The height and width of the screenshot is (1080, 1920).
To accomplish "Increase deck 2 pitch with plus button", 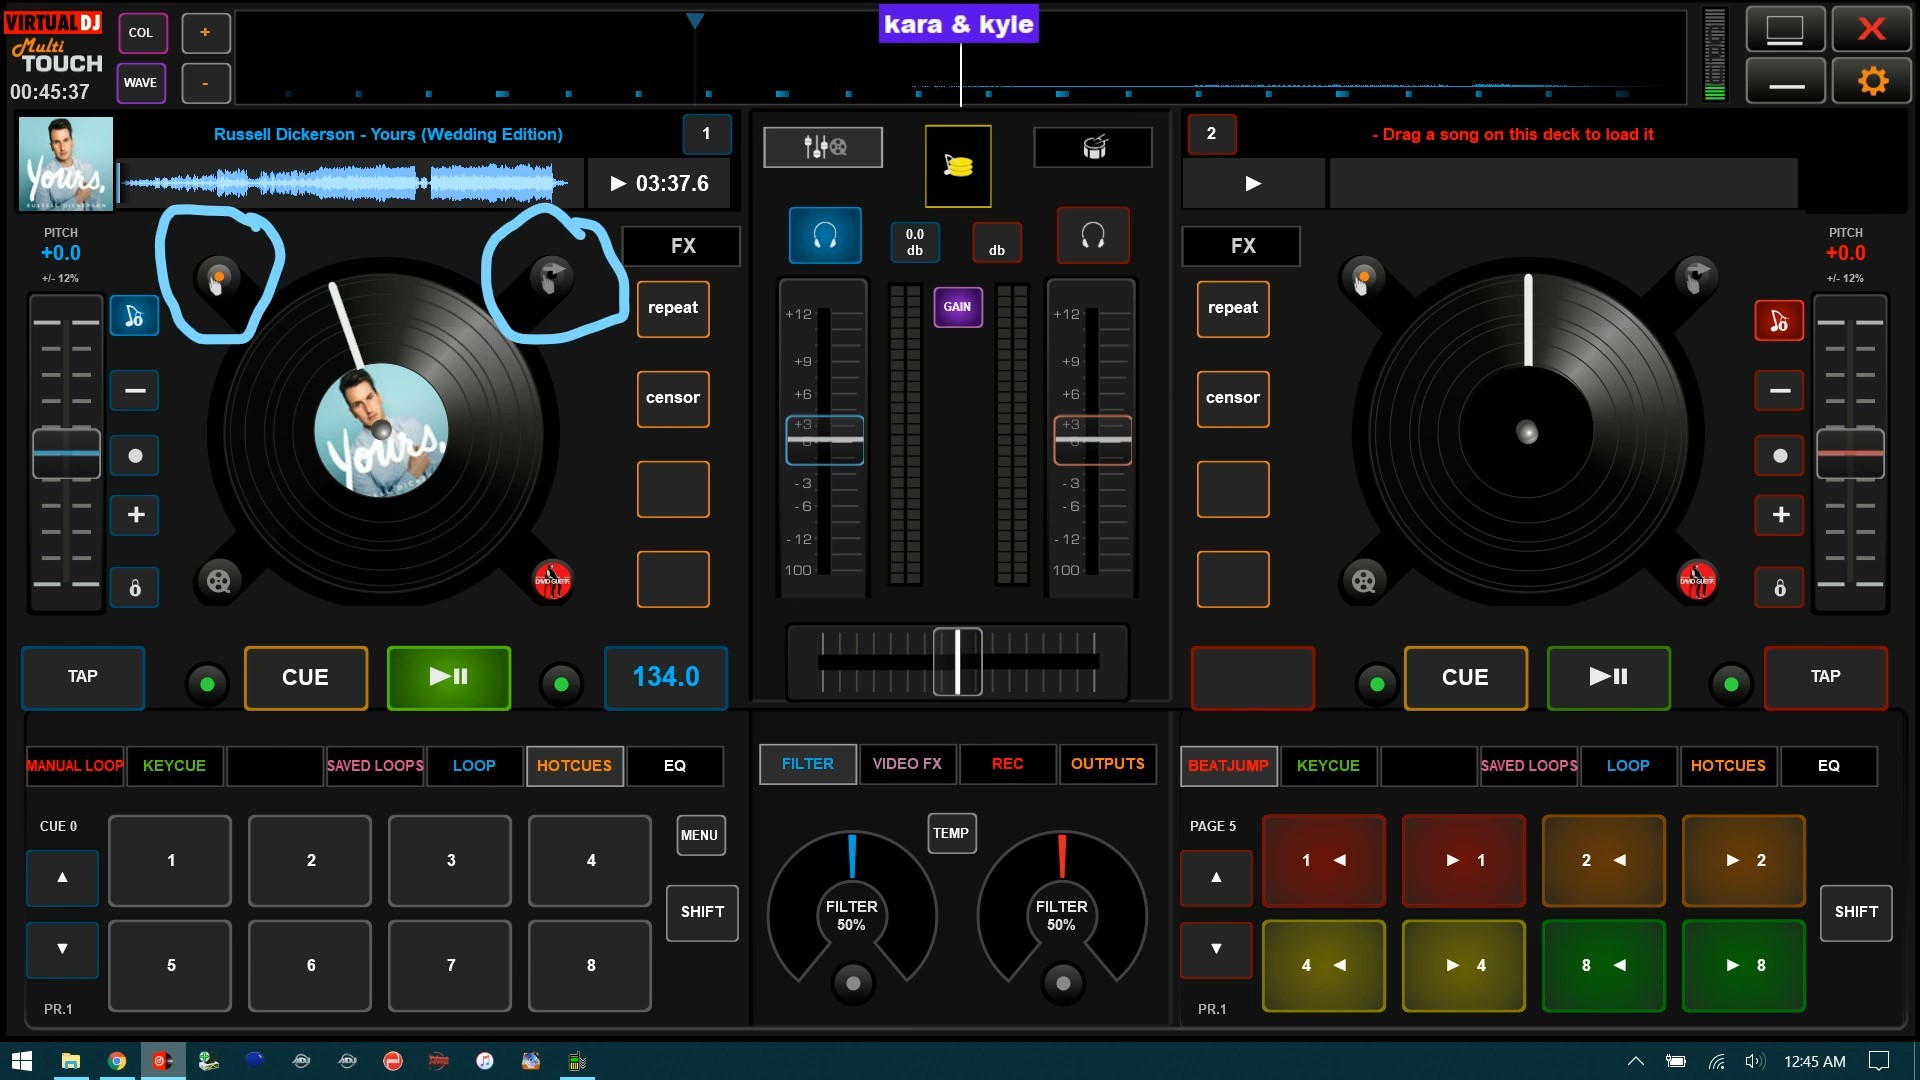I will (1779, 515).
